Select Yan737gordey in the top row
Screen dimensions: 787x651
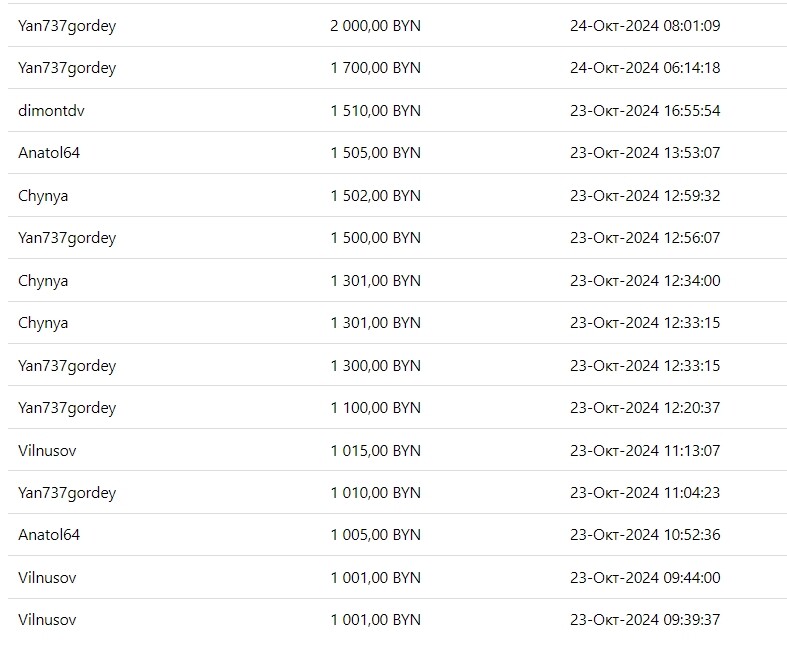click(67, 26)
